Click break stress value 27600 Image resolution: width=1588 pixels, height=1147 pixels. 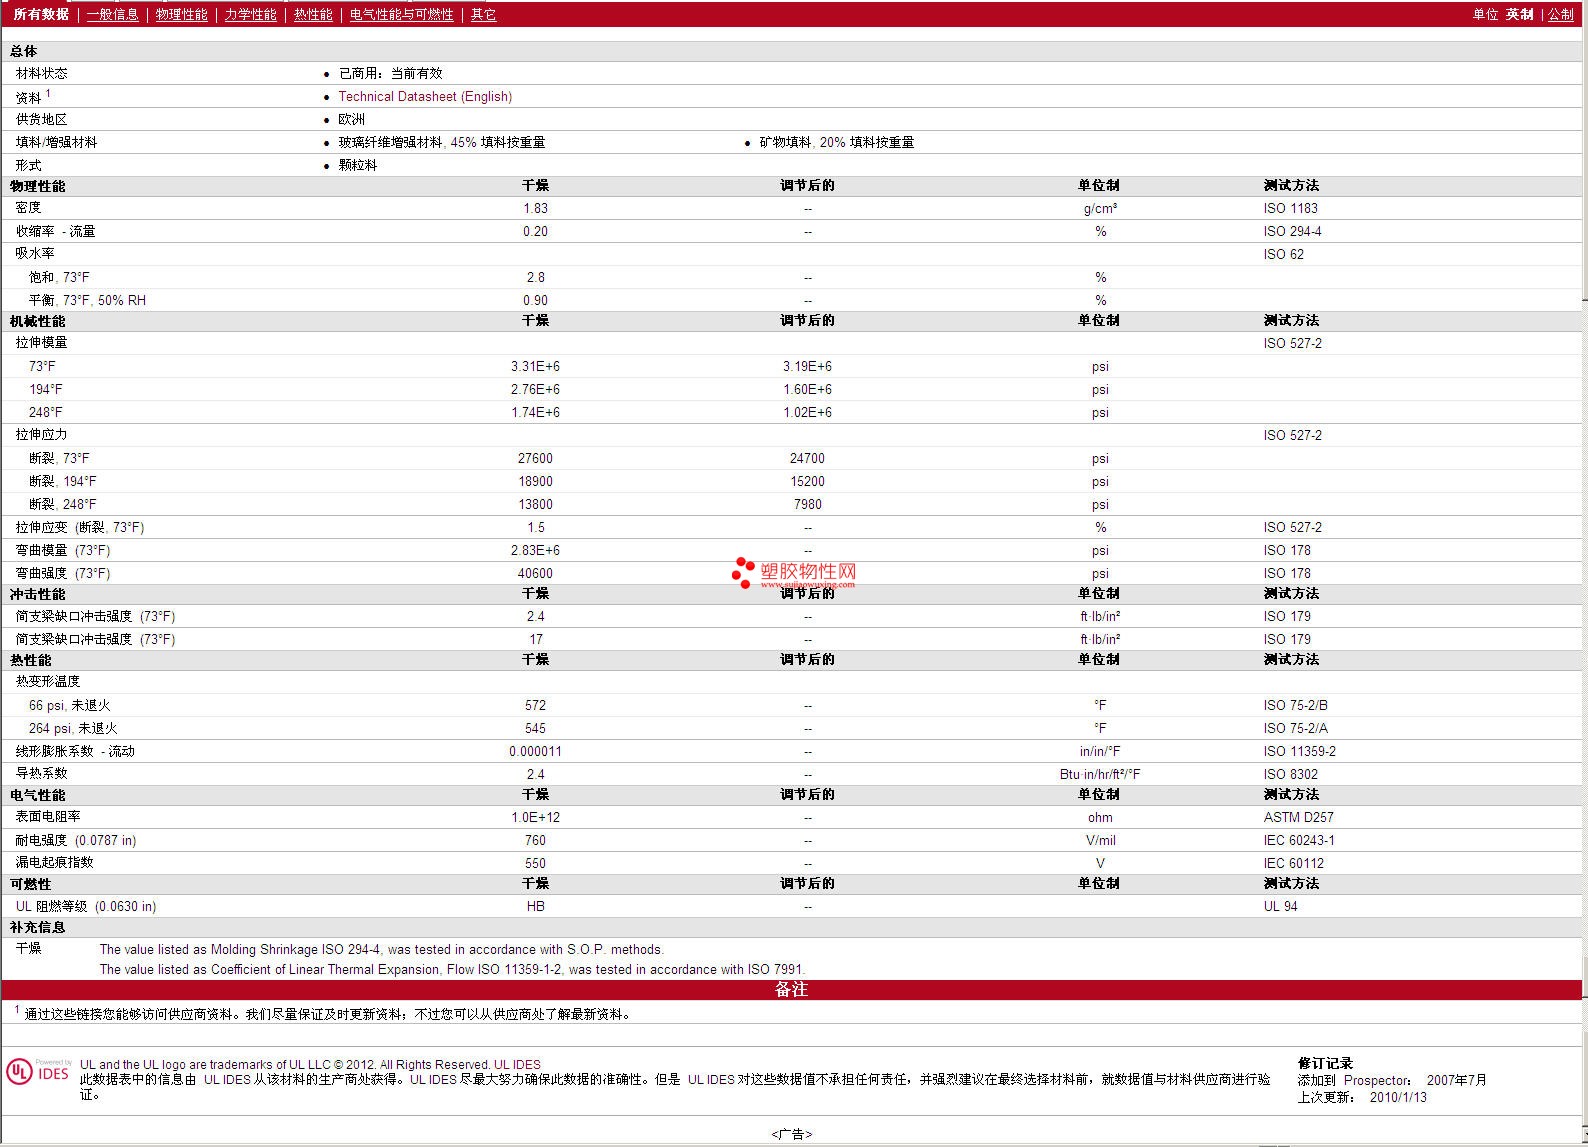pos(535,458)
